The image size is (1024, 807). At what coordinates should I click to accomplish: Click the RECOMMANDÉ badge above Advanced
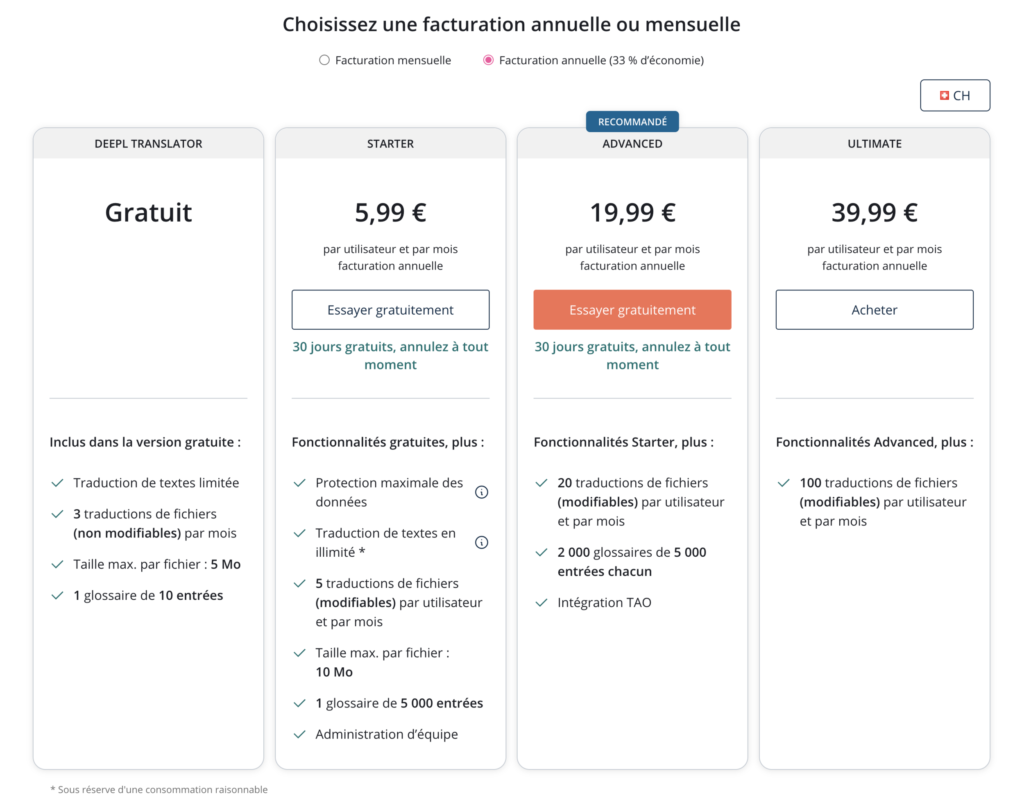pyautogui.click(x=632, y=121)
